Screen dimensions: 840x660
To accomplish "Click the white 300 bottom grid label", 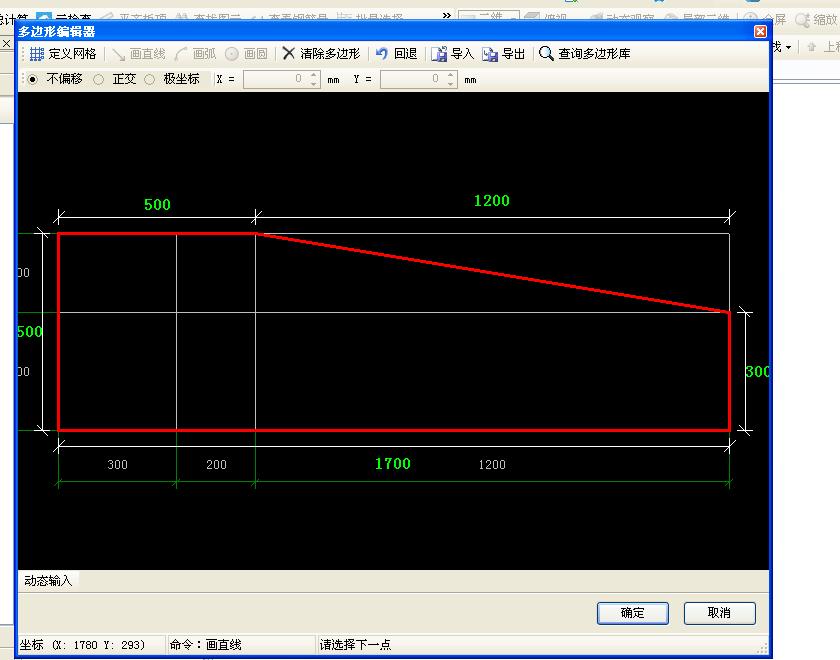I will click(x=117, y=464).
